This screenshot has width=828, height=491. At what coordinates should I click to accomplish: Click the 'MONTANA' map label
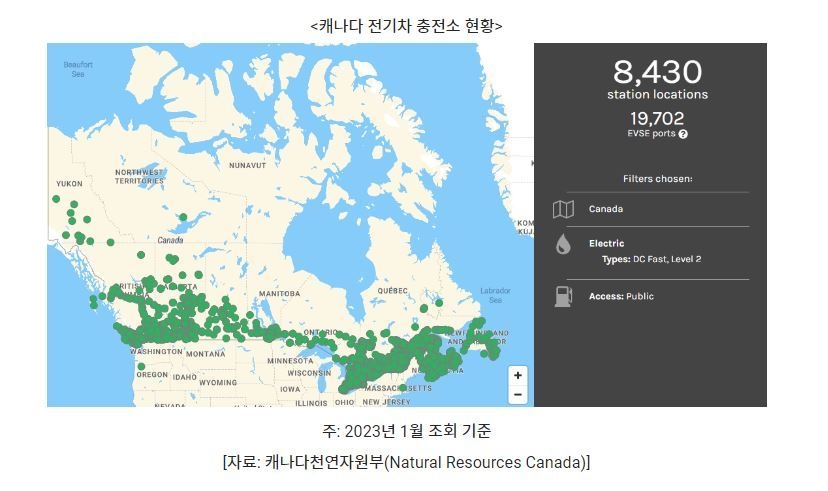point(205,354)
